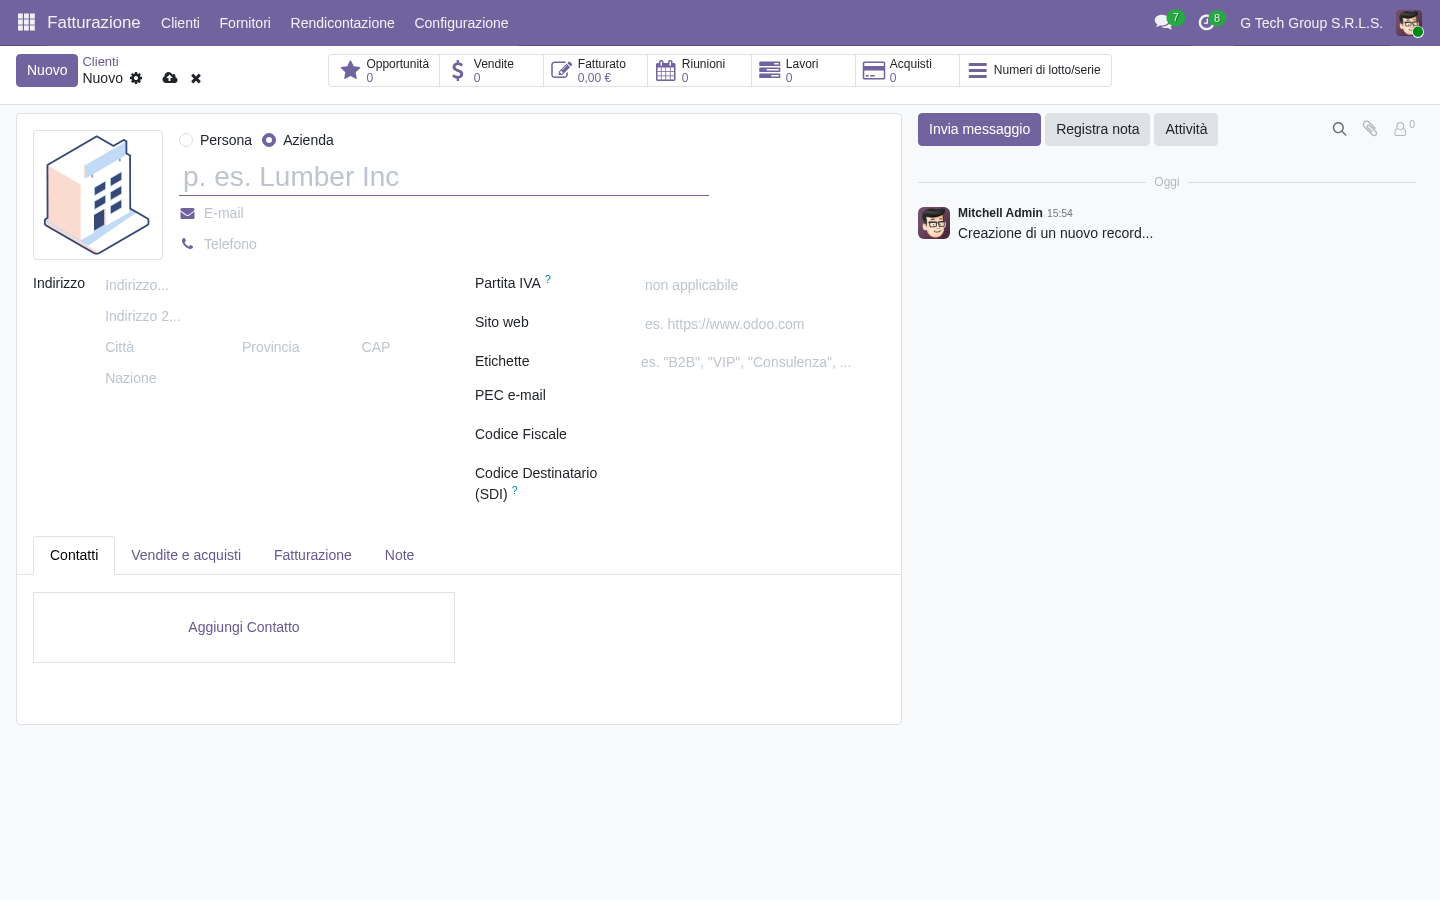Screen dimensions: 1440x900
Task: Save the record with the cloud icon
Action: 170,78
